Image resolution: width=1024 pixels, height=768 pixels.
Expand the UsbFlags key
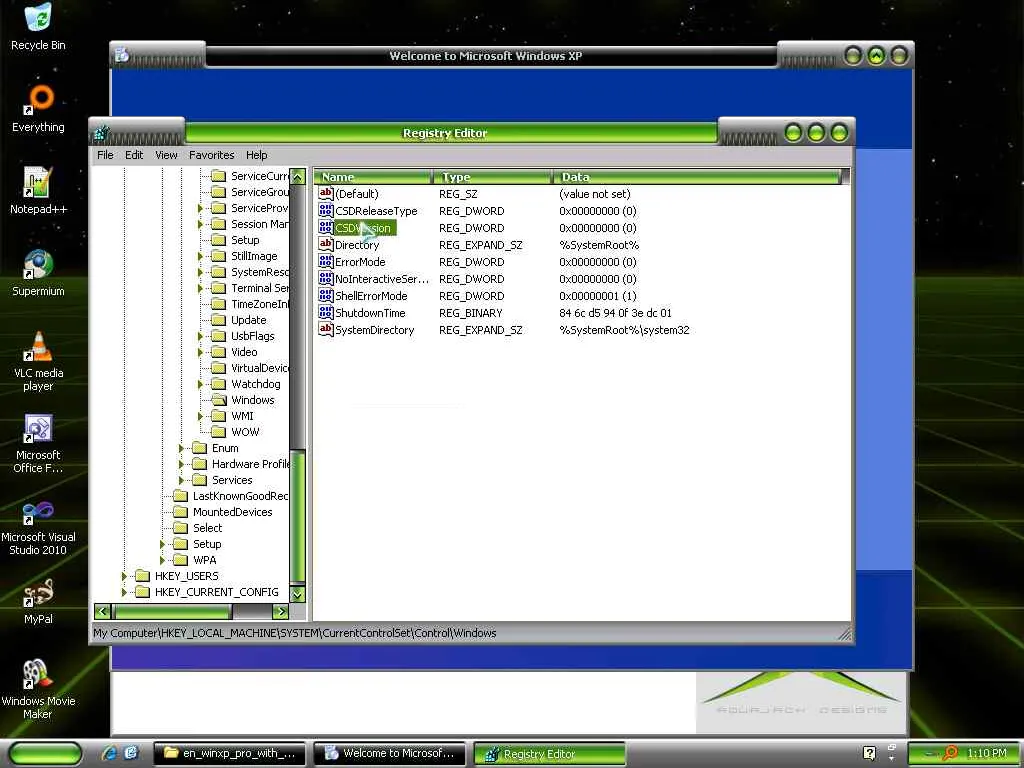(x=200, y=336)
